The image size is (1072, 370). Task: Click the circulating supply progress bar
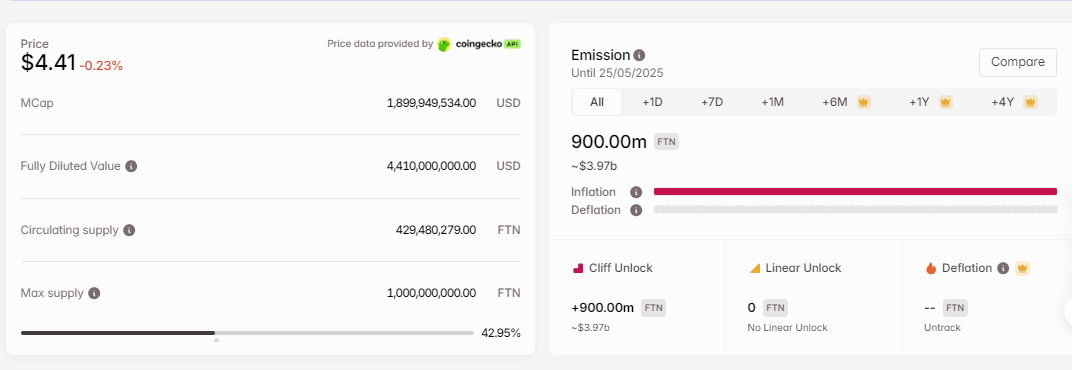click(247, 333)
